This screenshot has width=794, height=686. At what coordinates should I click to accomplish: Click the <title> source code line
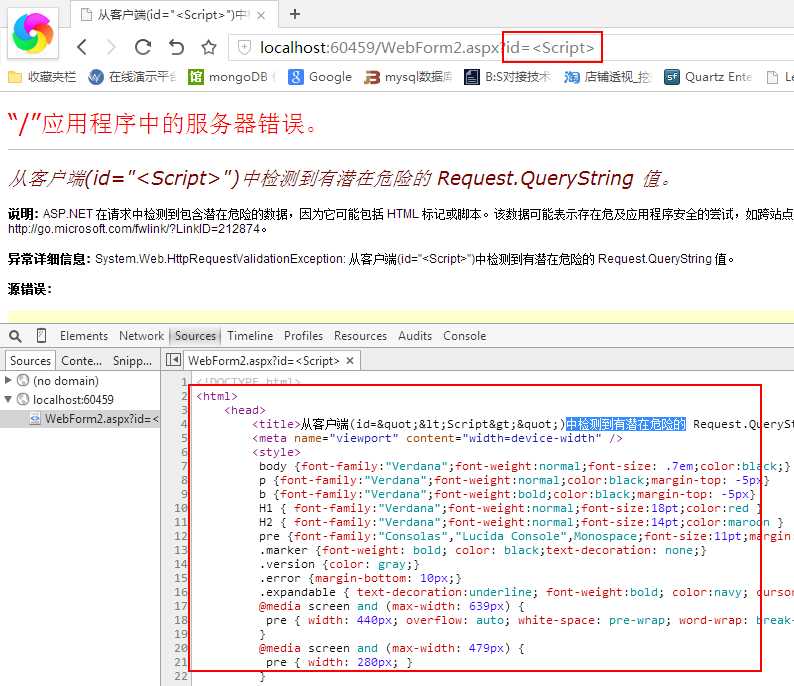(x=522, y=424)
